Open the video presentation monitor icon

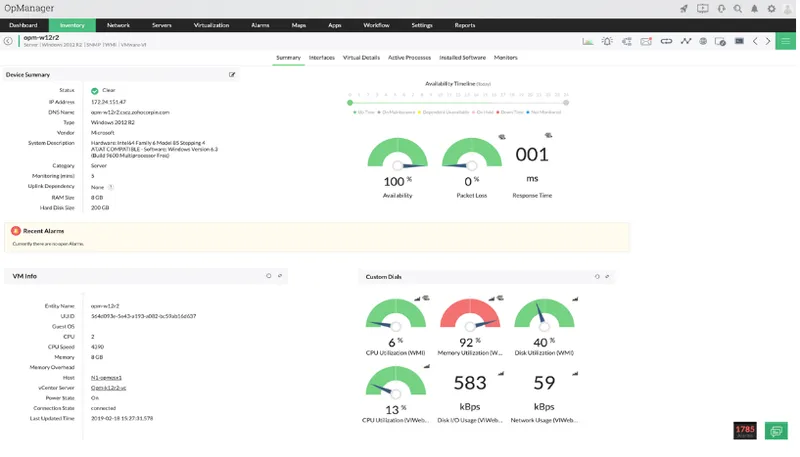tap(703, 9)
